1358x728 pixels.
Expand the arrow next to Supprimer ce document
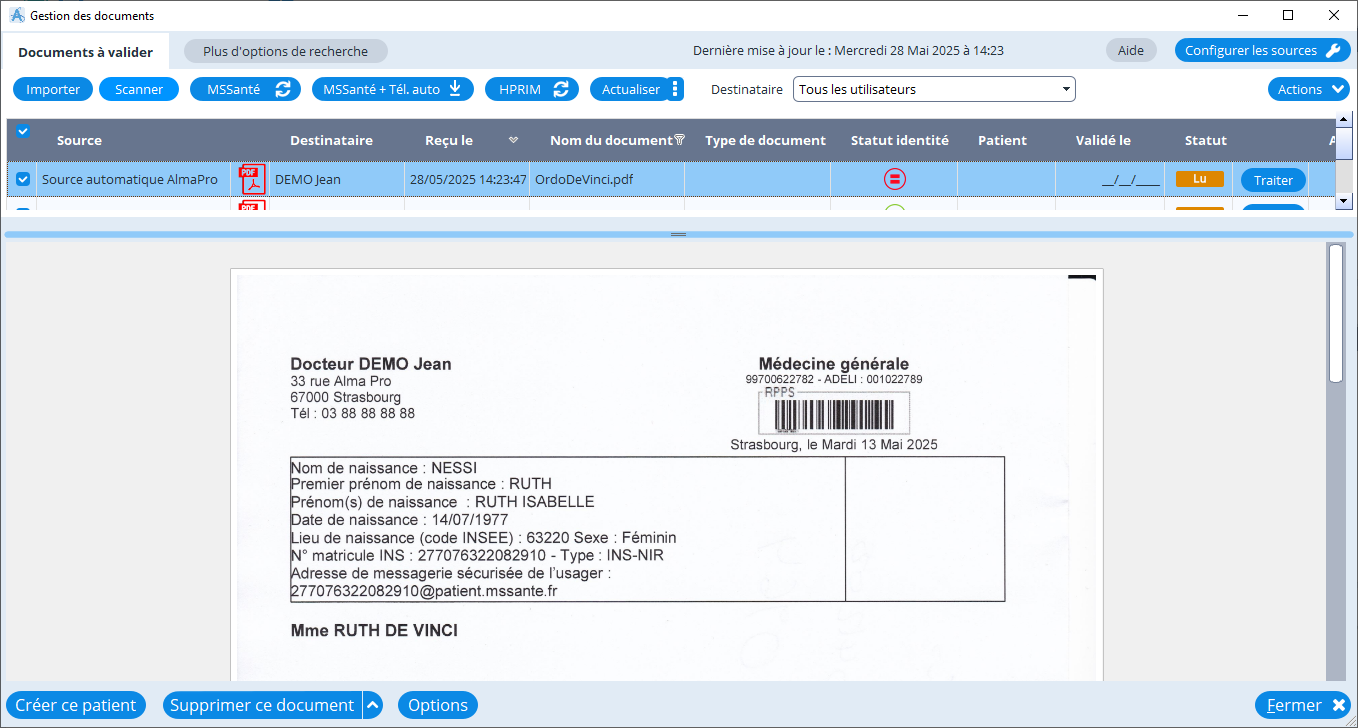pyautogui.click(x=372, y=705)
